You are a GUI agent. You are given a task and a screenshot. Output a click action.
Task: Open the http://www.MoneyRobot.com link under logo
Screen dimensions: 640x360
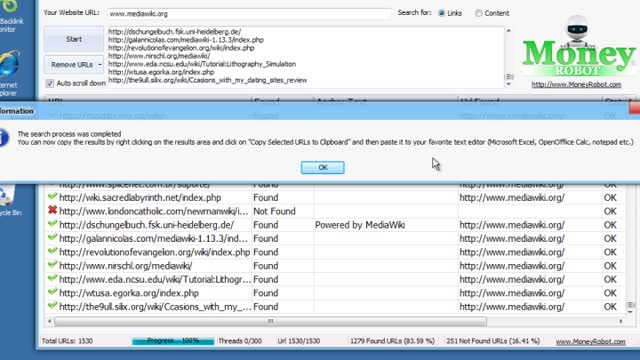pyautogui.click(x=576, y=84)
